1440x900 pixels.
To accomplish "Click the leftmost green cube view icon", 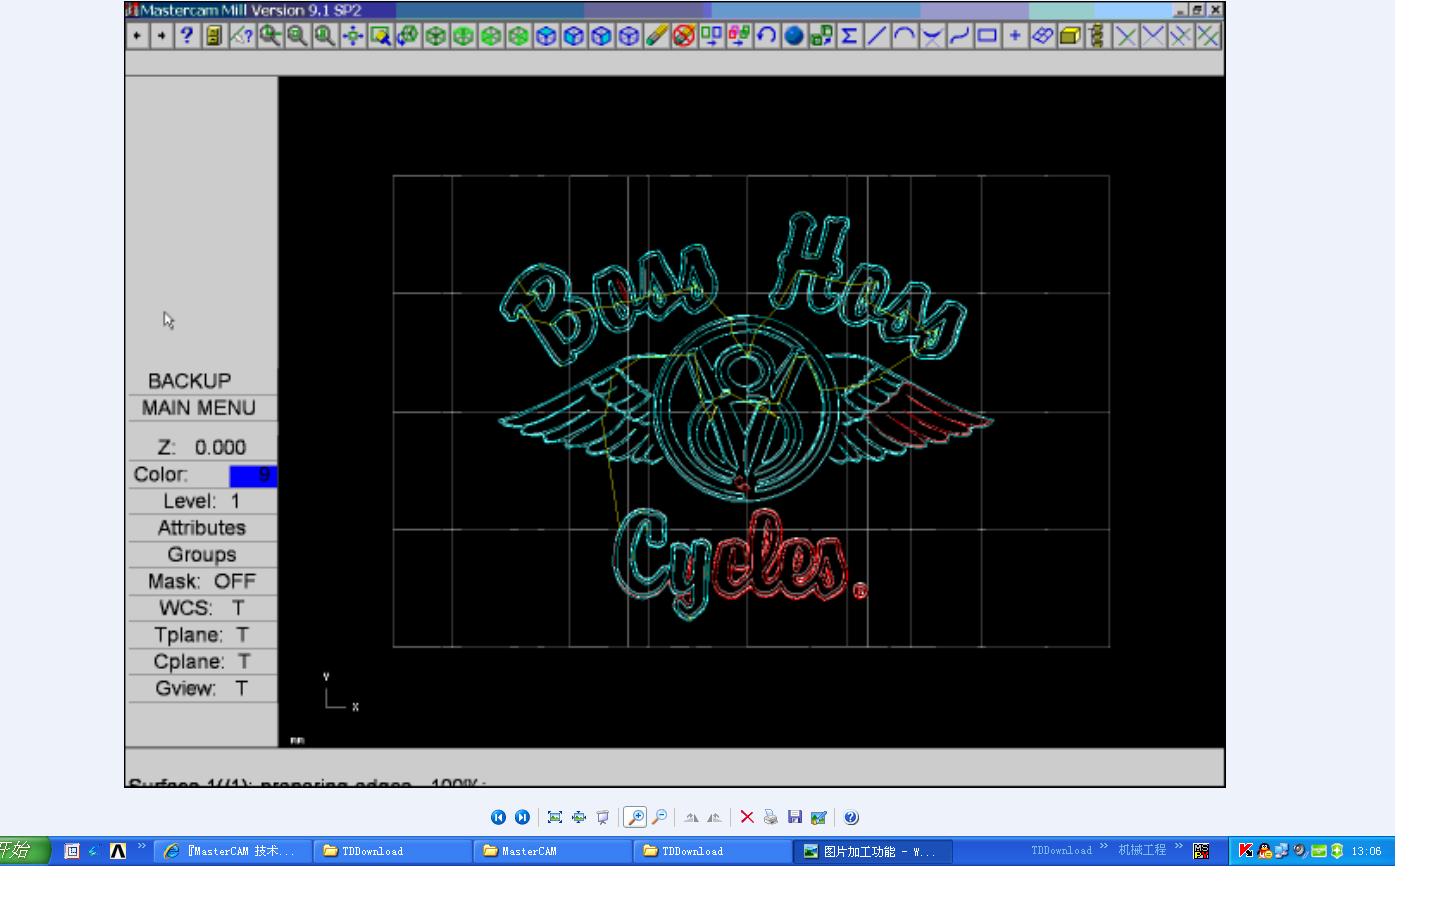I will click(435, 36).
